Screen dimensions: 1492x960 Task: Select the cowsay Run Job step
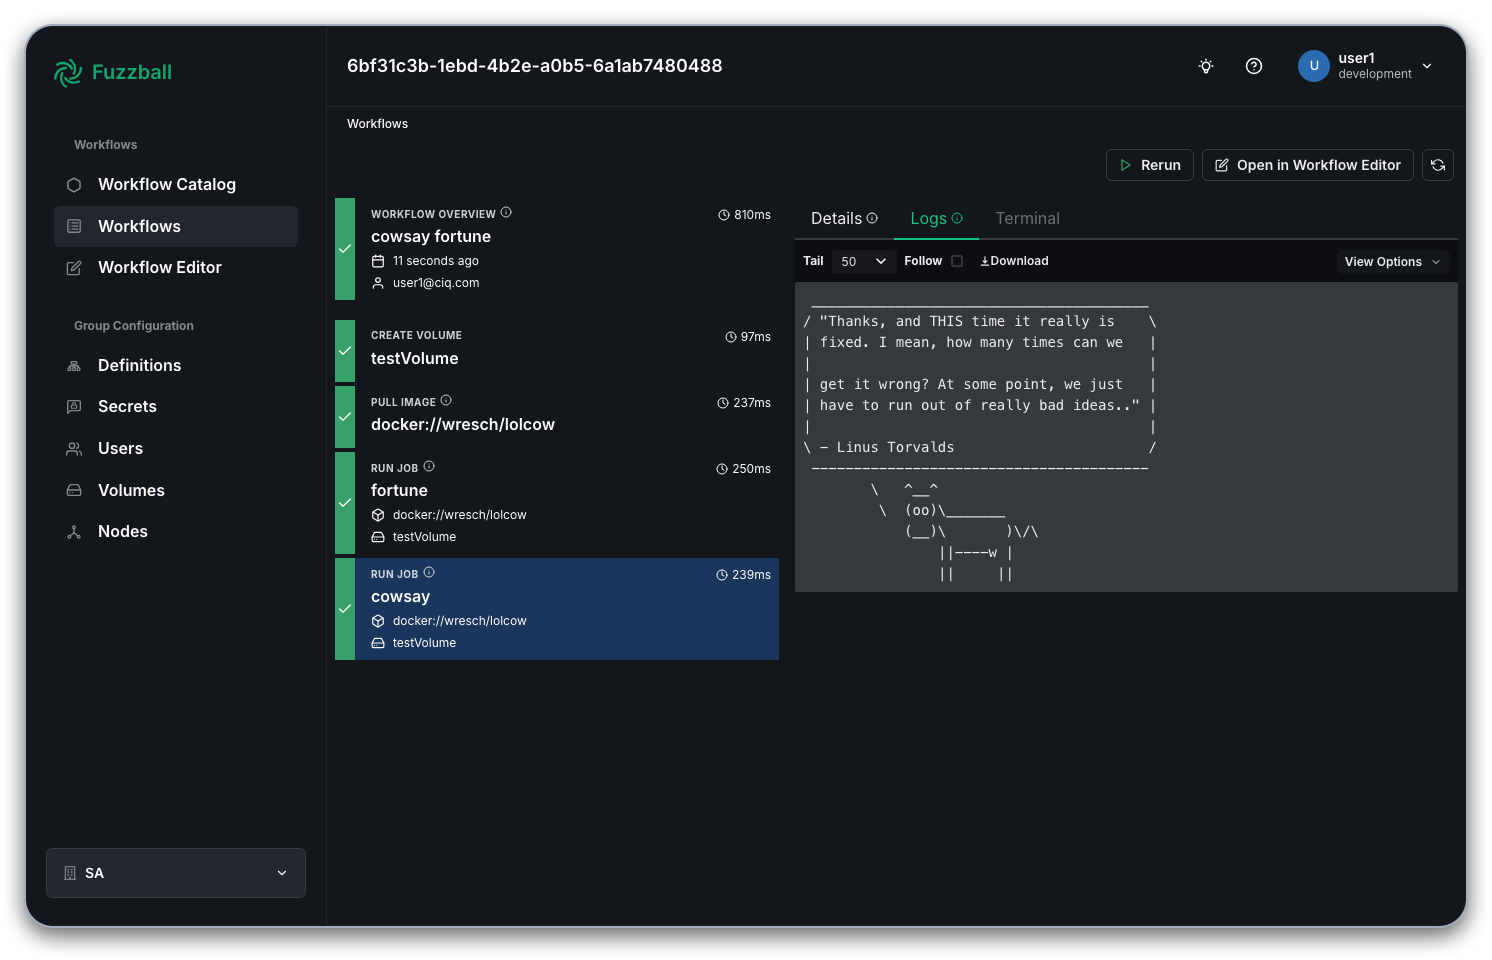click(x=557, y=609)
